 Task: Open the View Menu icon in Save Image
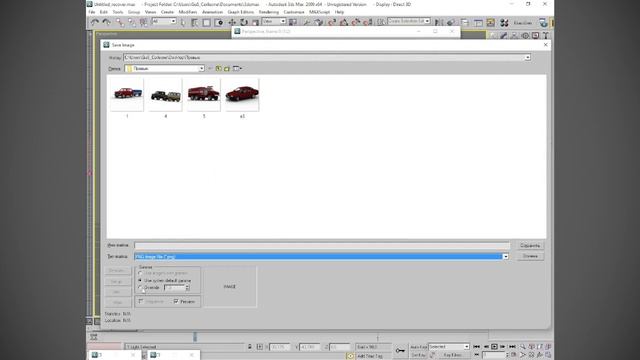pyautogui.click(x=237, y=69)
